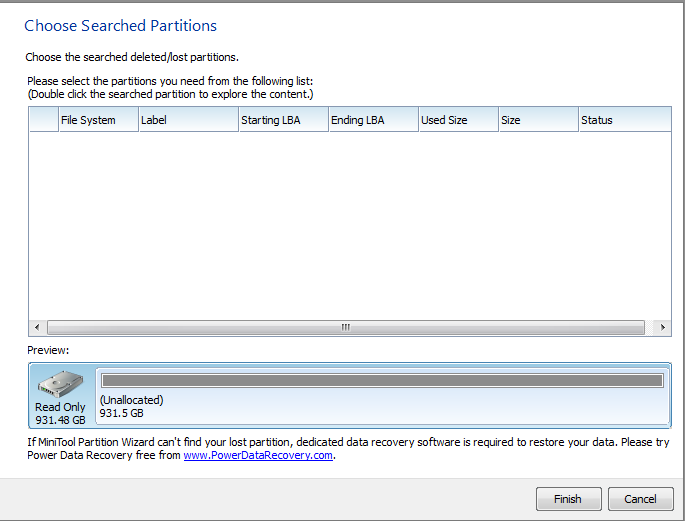This screenshot has width=686, height=521.
Task: Click the horizontal scrollbar thumb
Action: click(346, 327)
